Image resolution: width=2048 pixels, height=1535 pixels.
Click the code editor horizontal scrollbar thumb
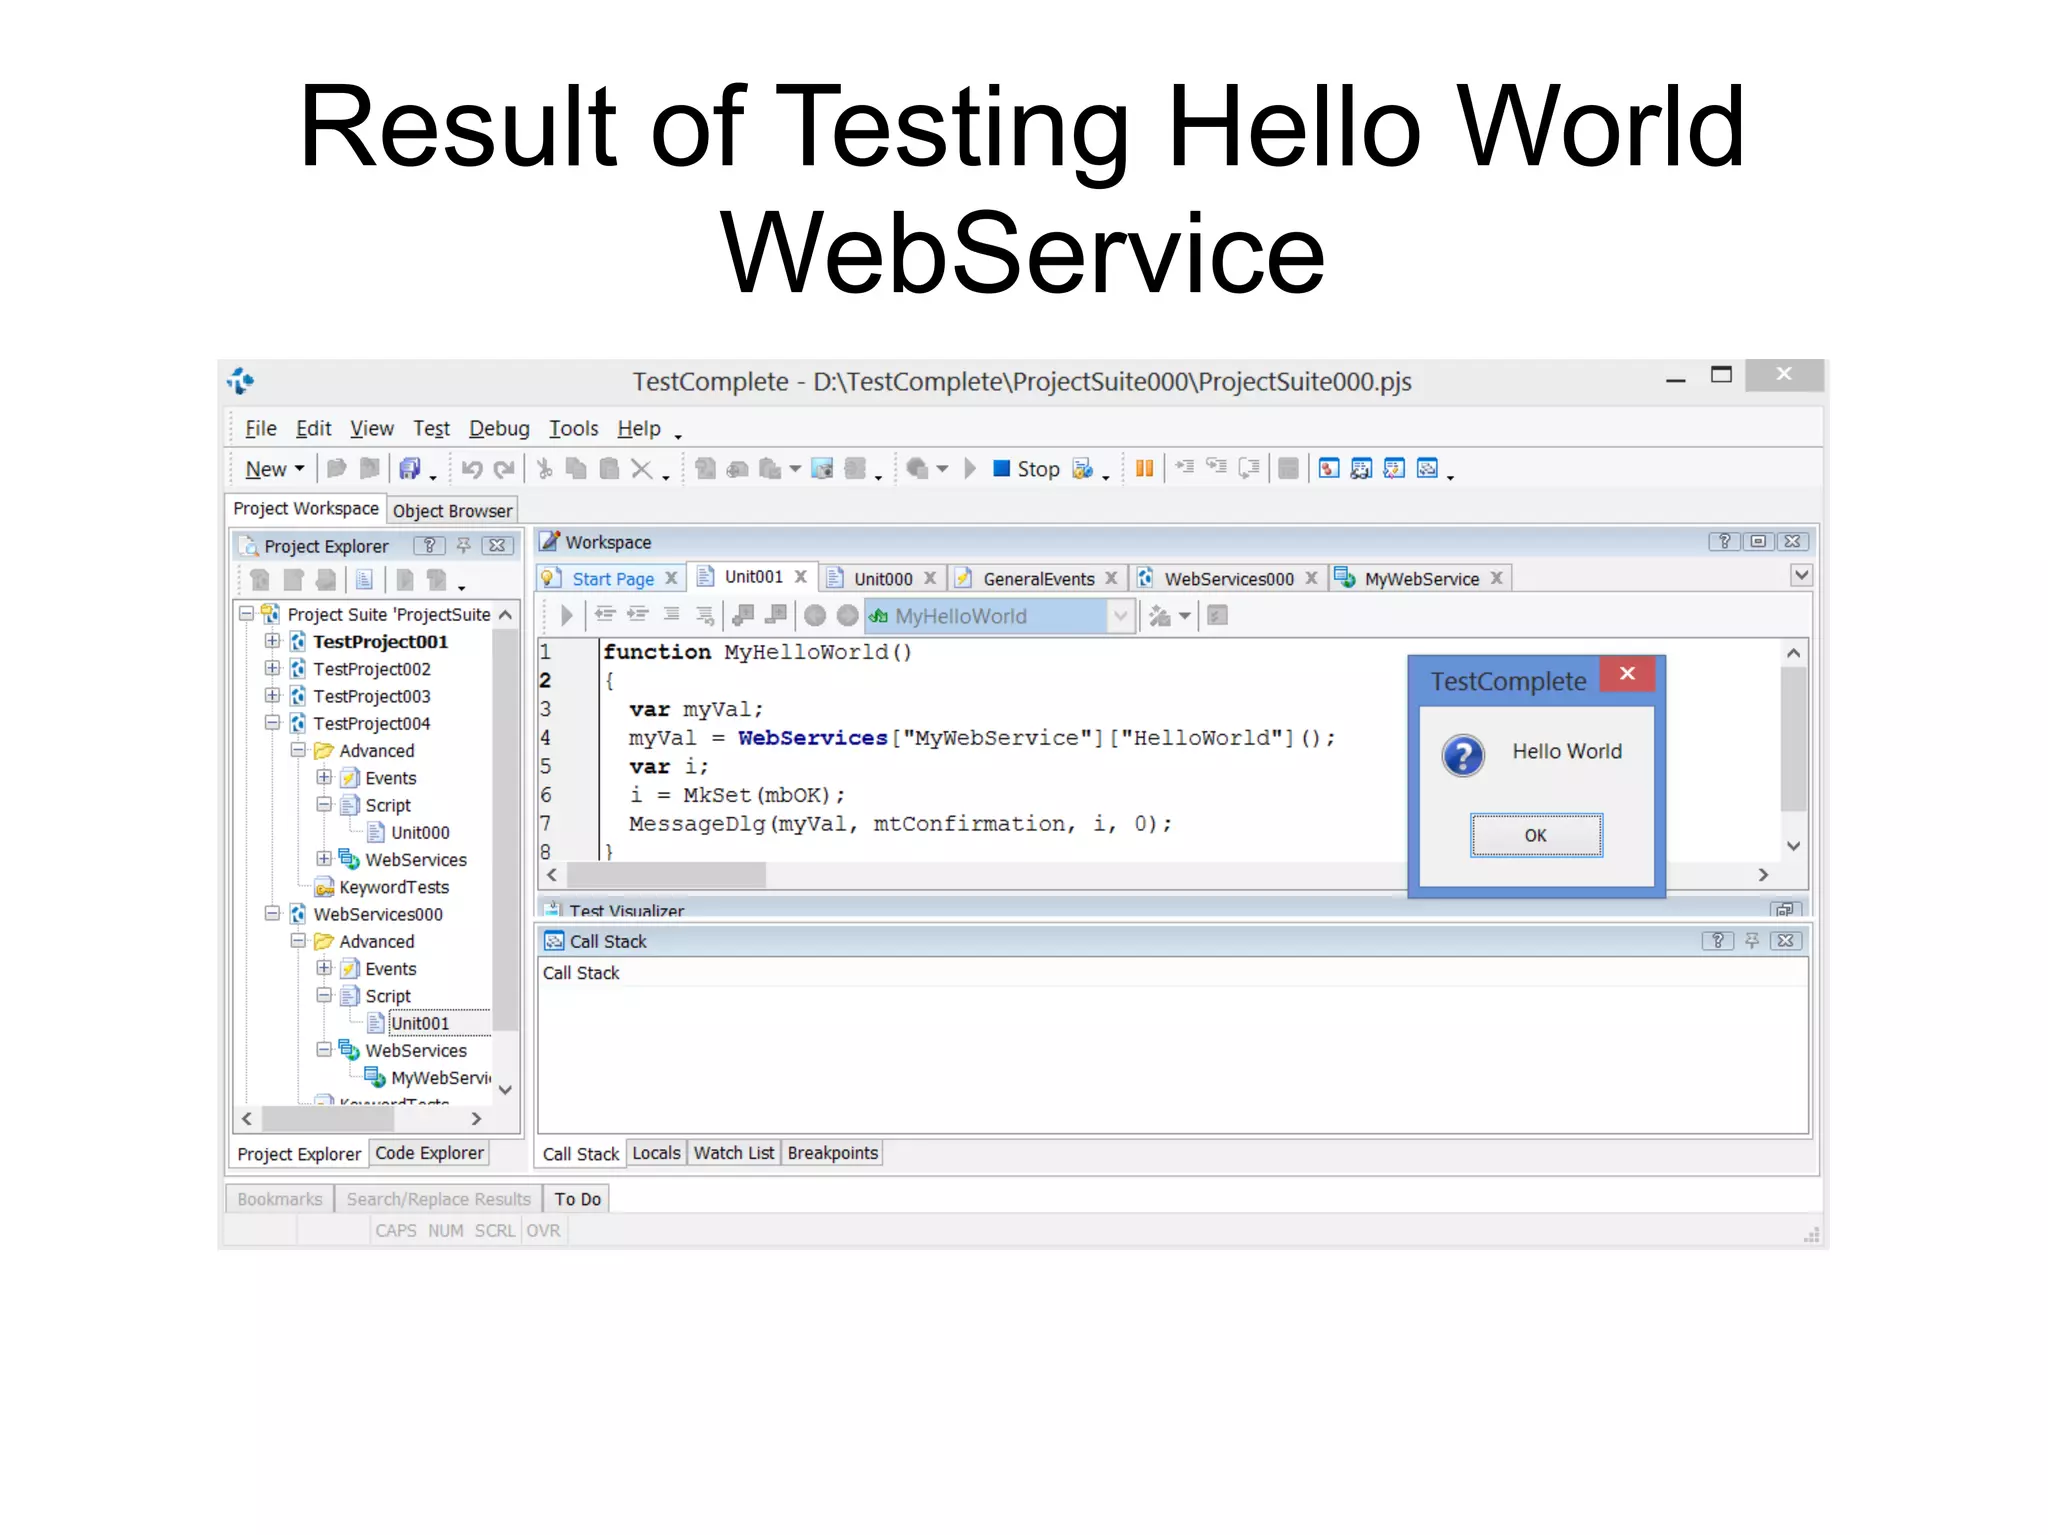pyautogui.click(x=666, y=875)
